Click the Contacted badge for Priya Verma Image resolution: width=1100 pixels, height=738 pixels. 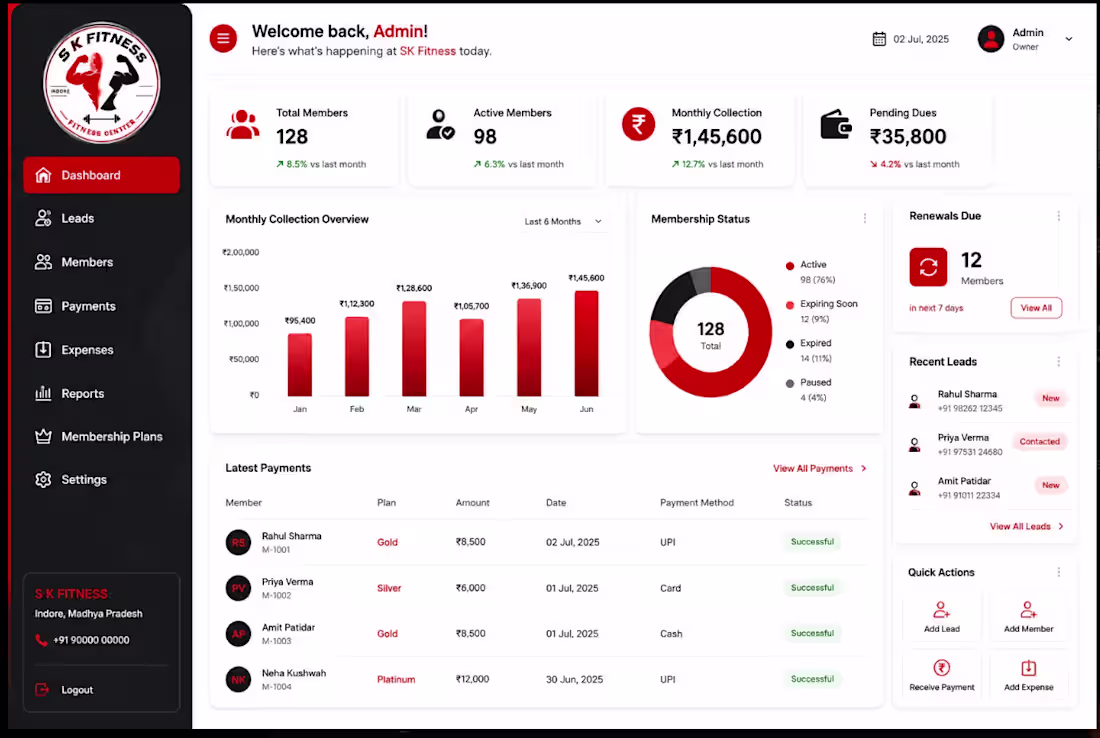[1040, 441]
